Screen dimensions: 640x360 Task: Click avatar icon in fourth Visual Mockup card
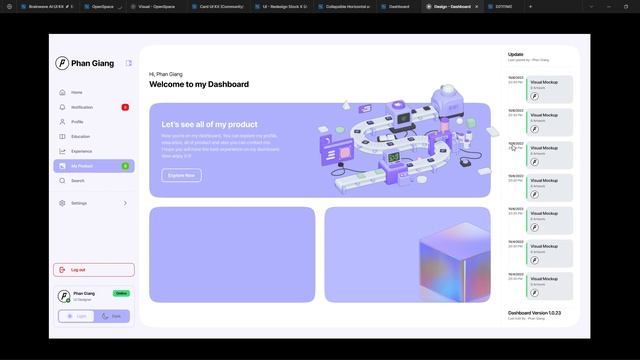[x=534, y=195]
